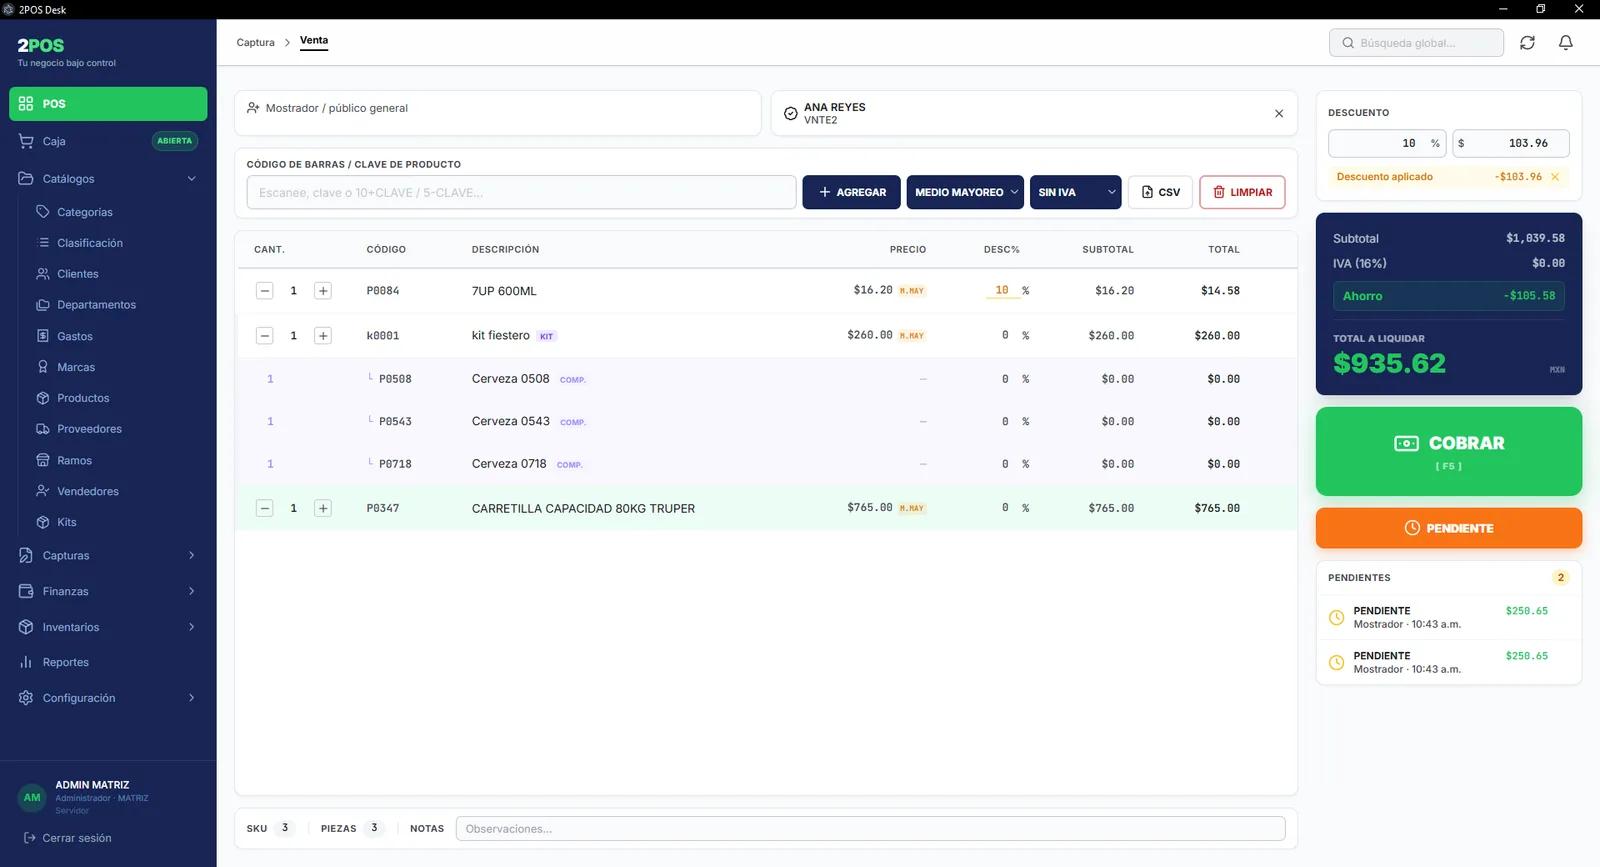Expand the Inventarios menu
The width and height of the screenshot is (1600, 867).
point(108,627)
